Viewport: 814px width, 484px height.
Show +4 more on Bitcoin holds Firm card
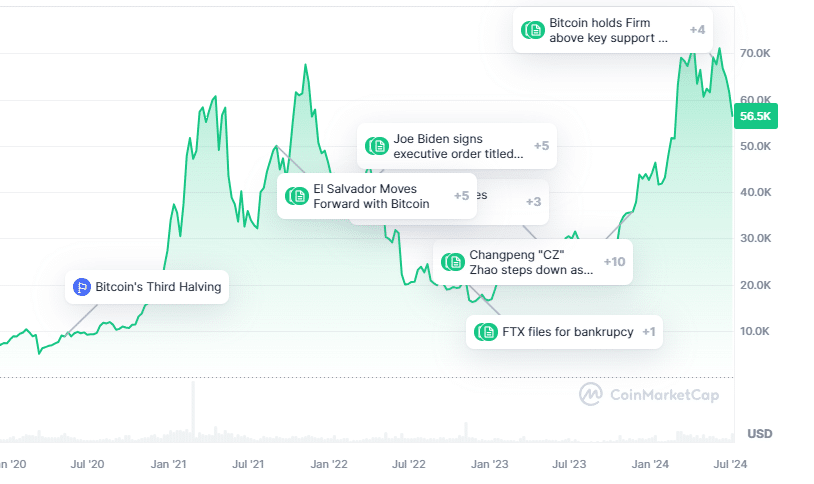[697, 30]
